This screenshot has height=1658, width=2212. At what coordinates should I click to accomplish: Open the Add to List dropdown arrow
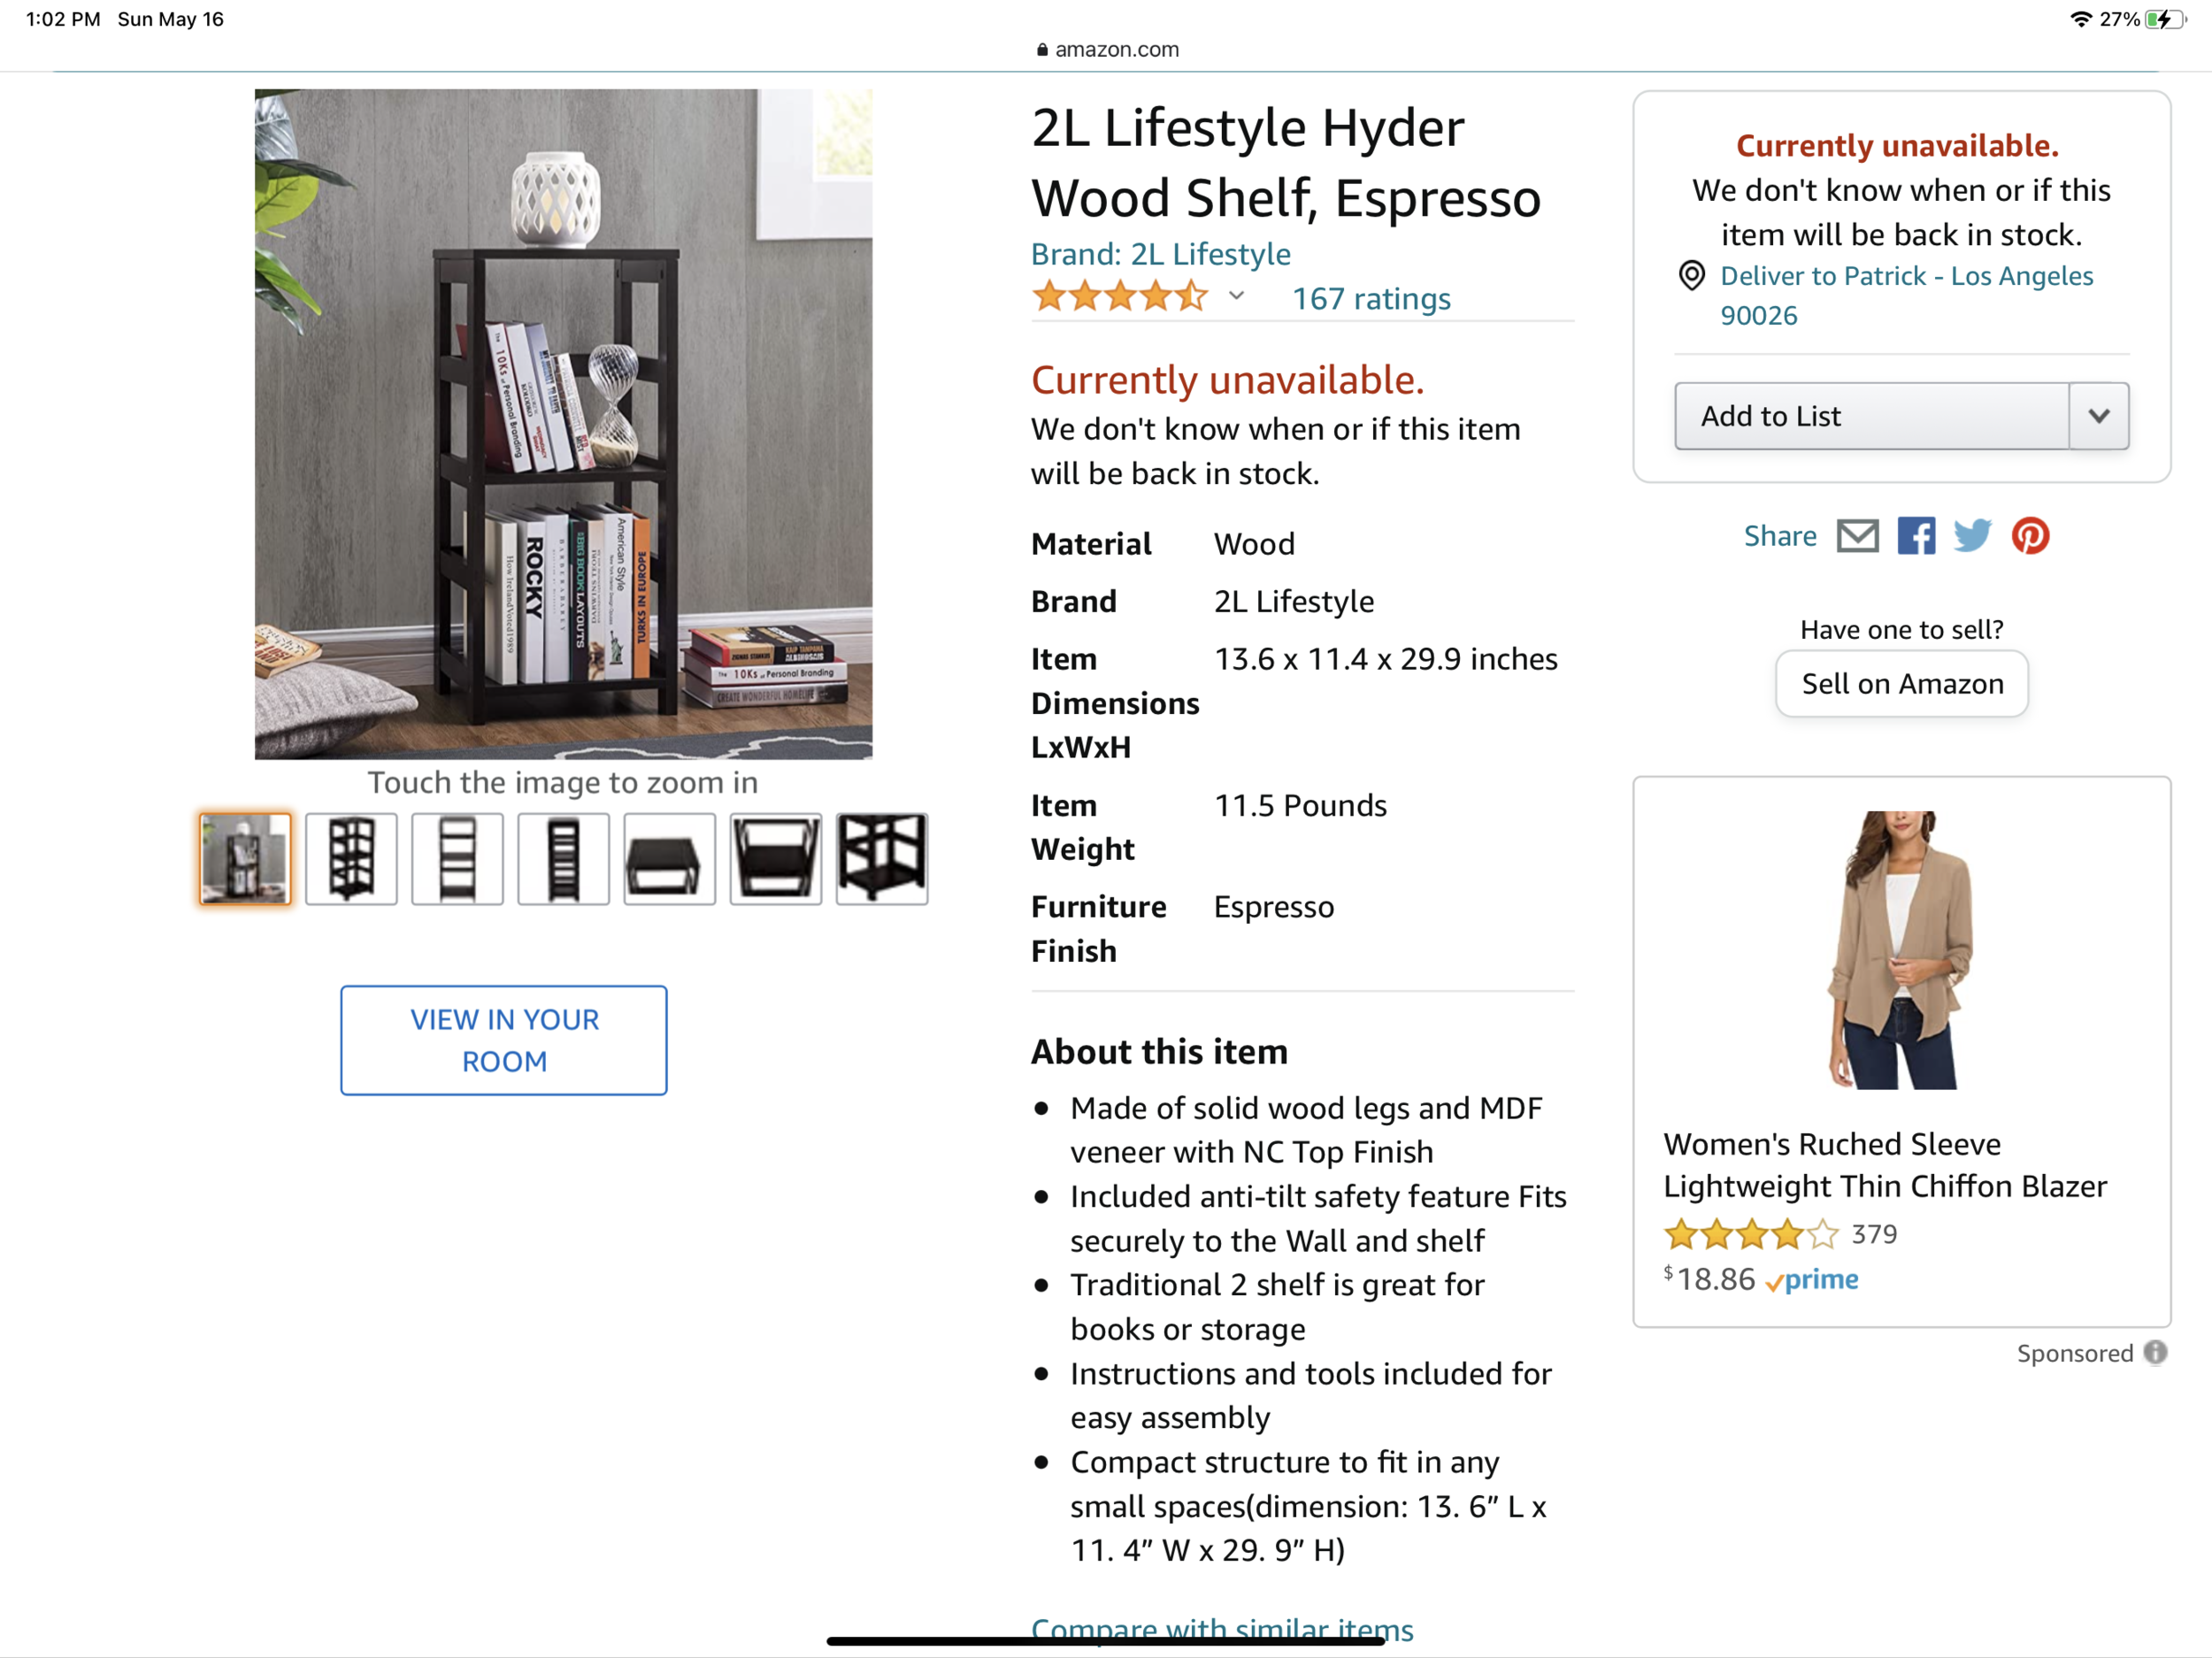[x=2098, y=416]
